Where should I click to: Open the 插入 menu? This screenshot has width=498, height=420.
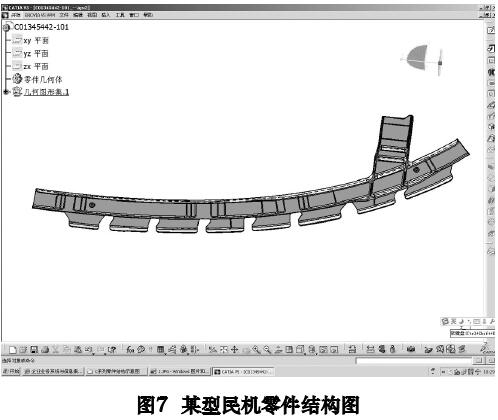(x=105, y=15)
